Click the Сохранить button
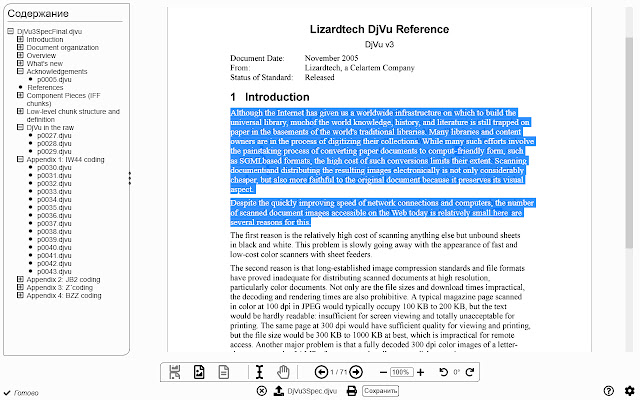This screenshot has width=640, height=400. click(380, 391)
